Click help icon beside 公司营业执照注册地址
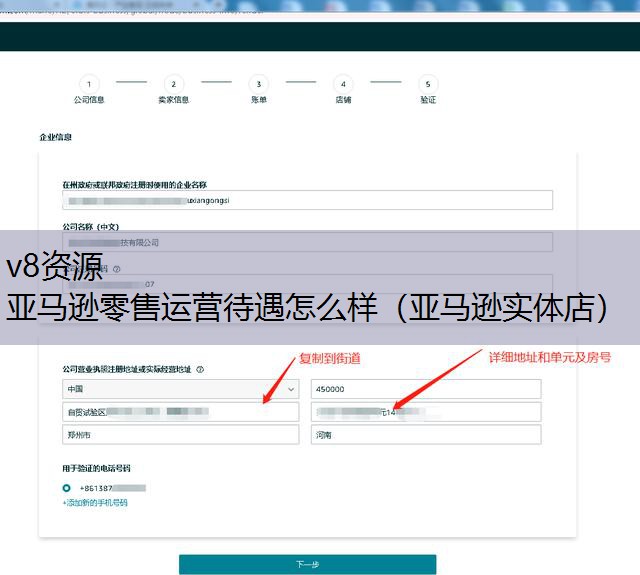This screenshot has height=575, width=640. click(x=200, y=369)
